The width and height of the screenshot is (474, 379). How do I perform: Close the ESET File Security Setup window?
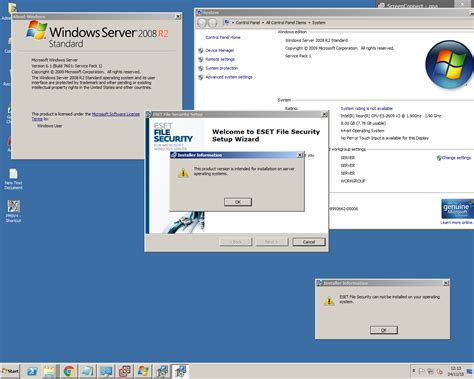[x=324, y=114]
